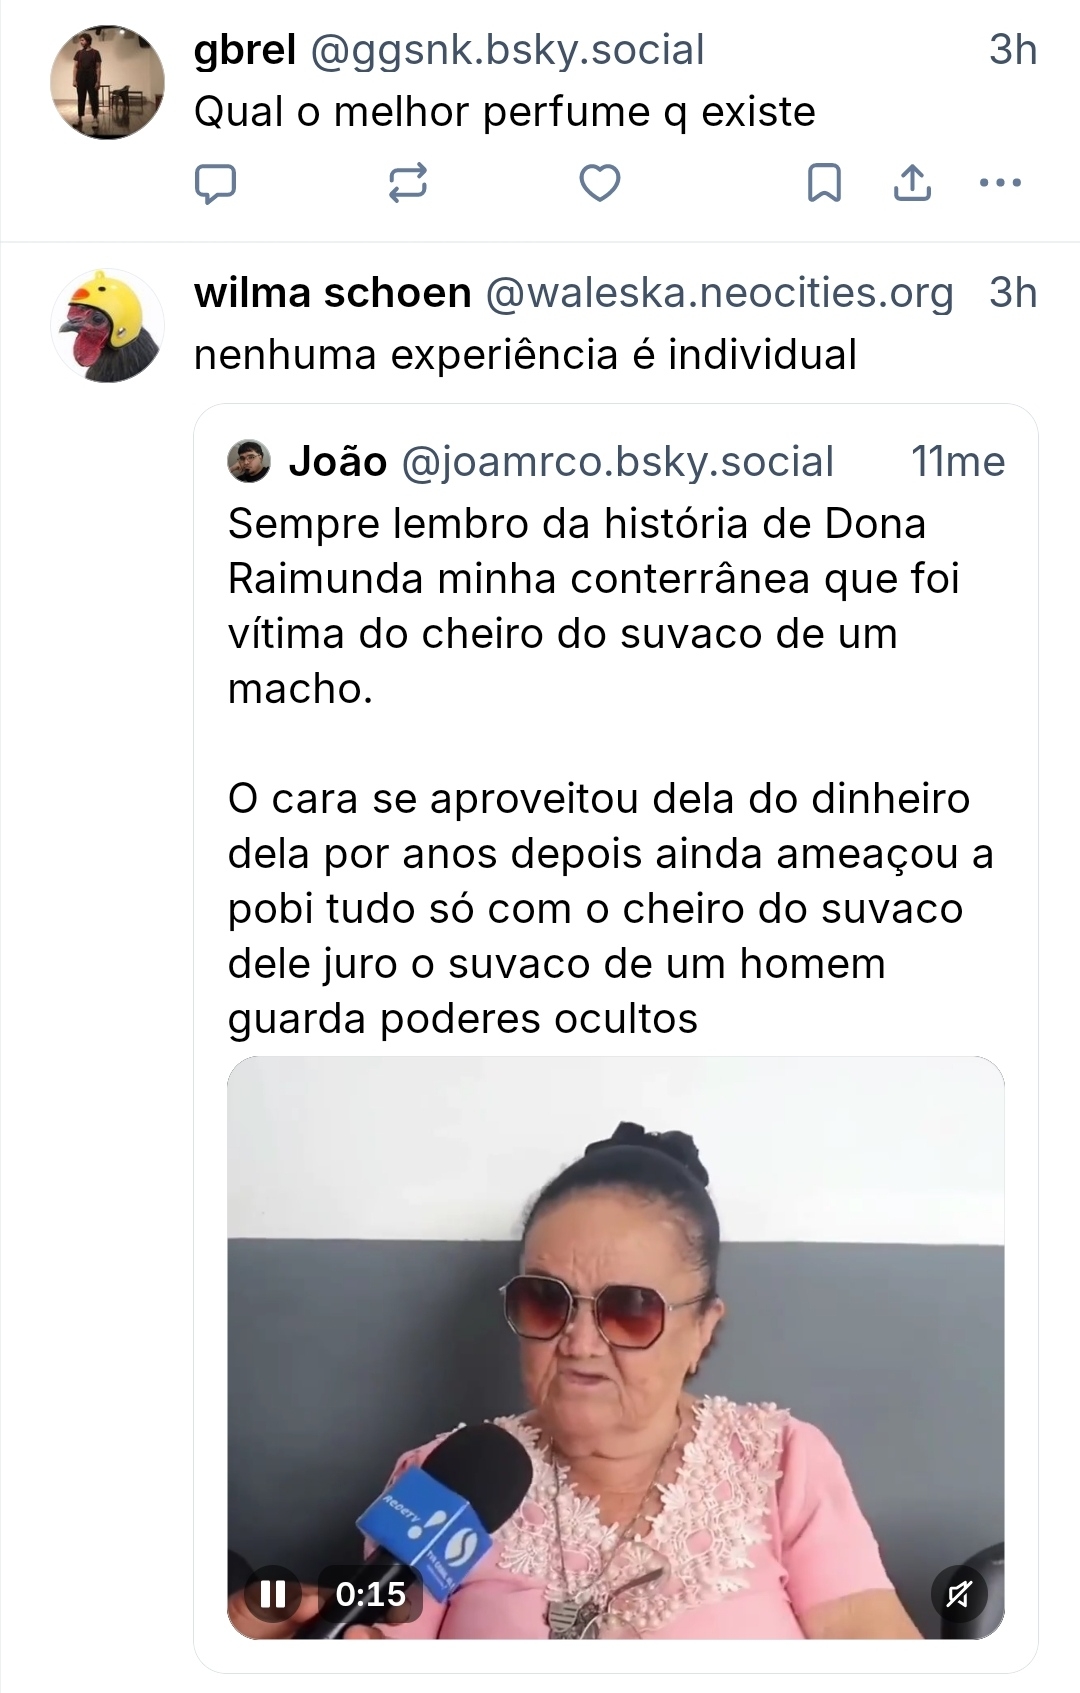Viewport: 1080px width, 1693px height.
Task: Open João's name in quoted post
Action: pyautogui.click(x=338, y=462)
